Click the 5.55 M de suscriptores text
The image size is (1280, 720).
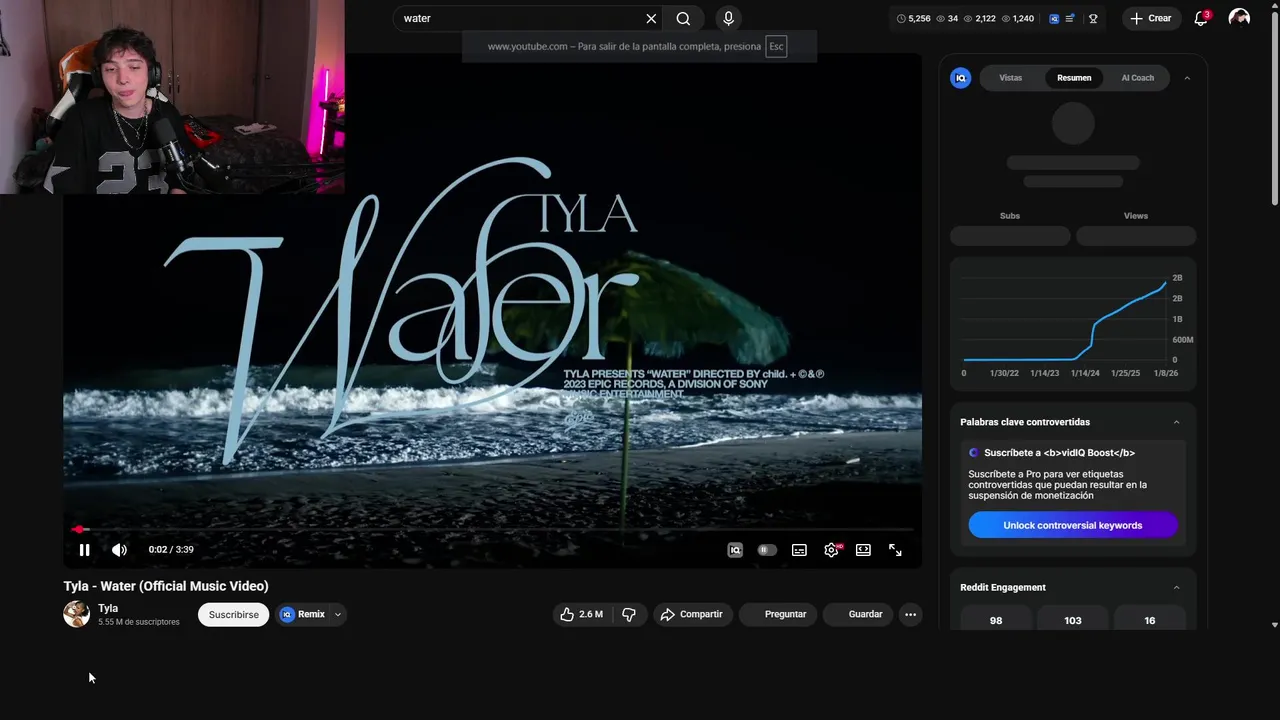[139, 622]
